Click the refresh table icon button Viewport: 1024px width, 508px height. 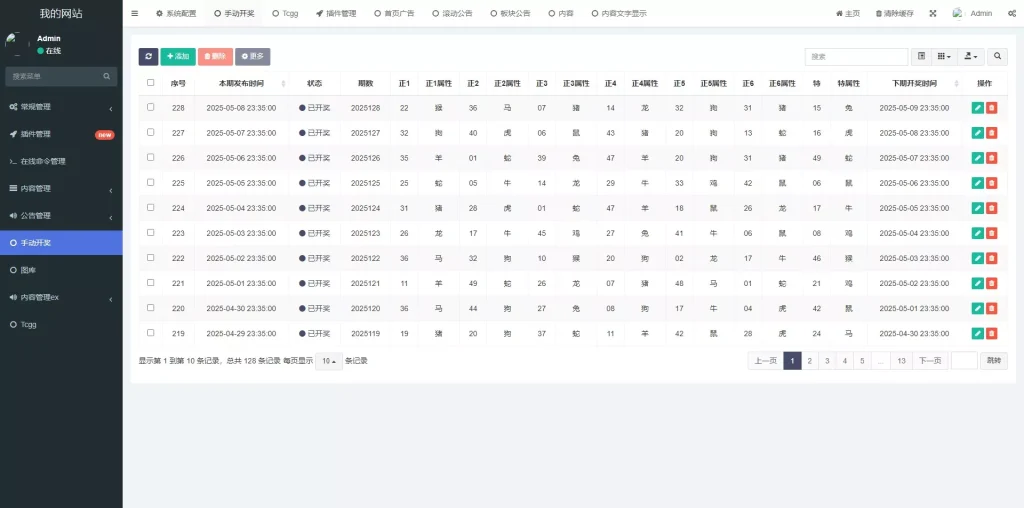(x=148, y=57)
